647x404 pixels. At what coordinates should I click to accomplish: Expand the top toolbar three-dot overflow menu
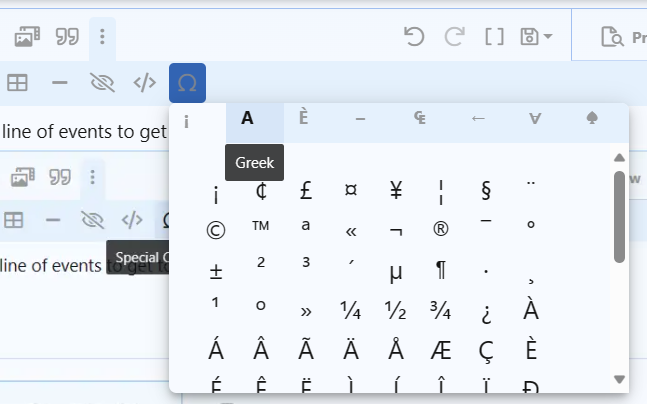tap(102, 37)
